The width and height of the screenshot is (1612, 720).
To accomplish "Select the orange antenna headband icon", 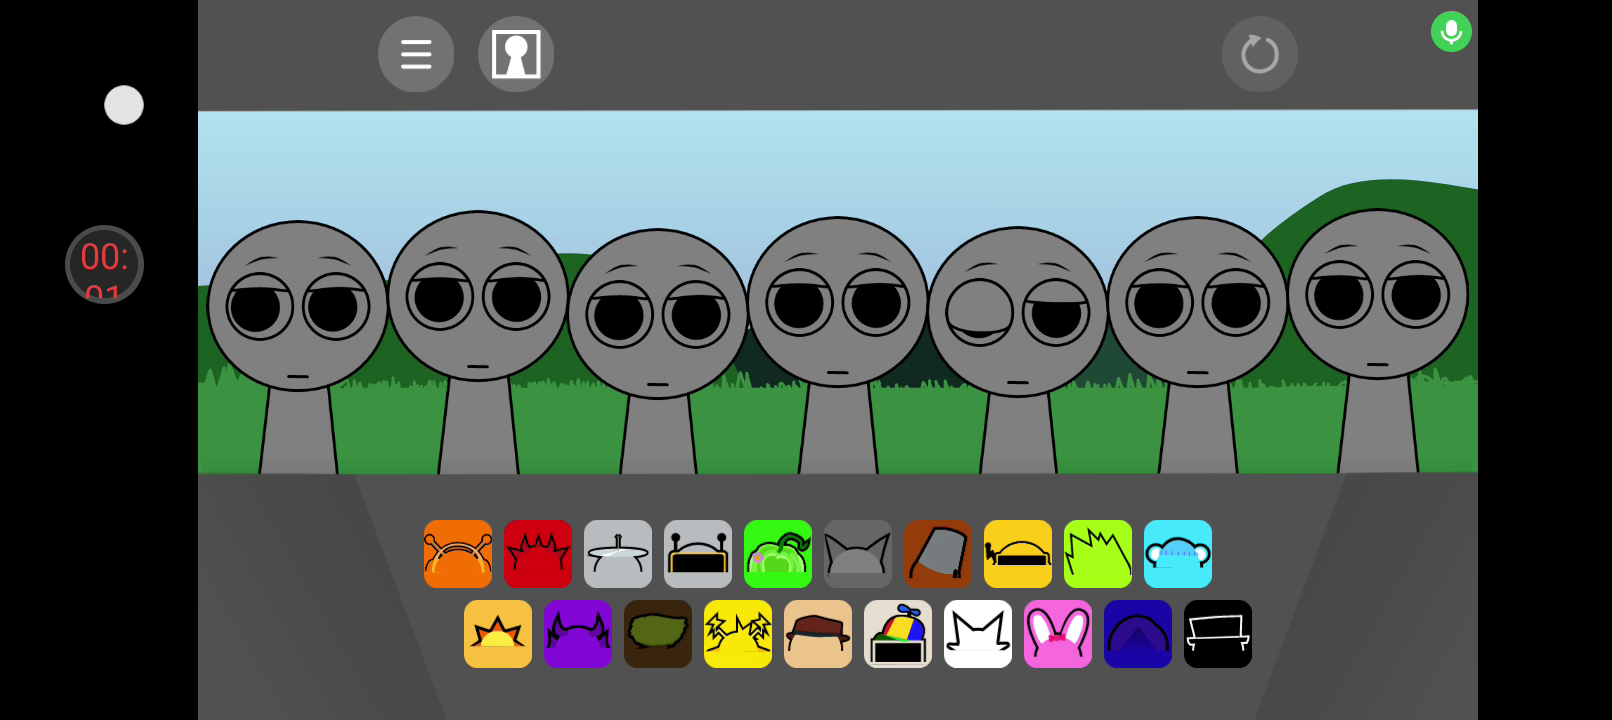I will click(458, 554).
